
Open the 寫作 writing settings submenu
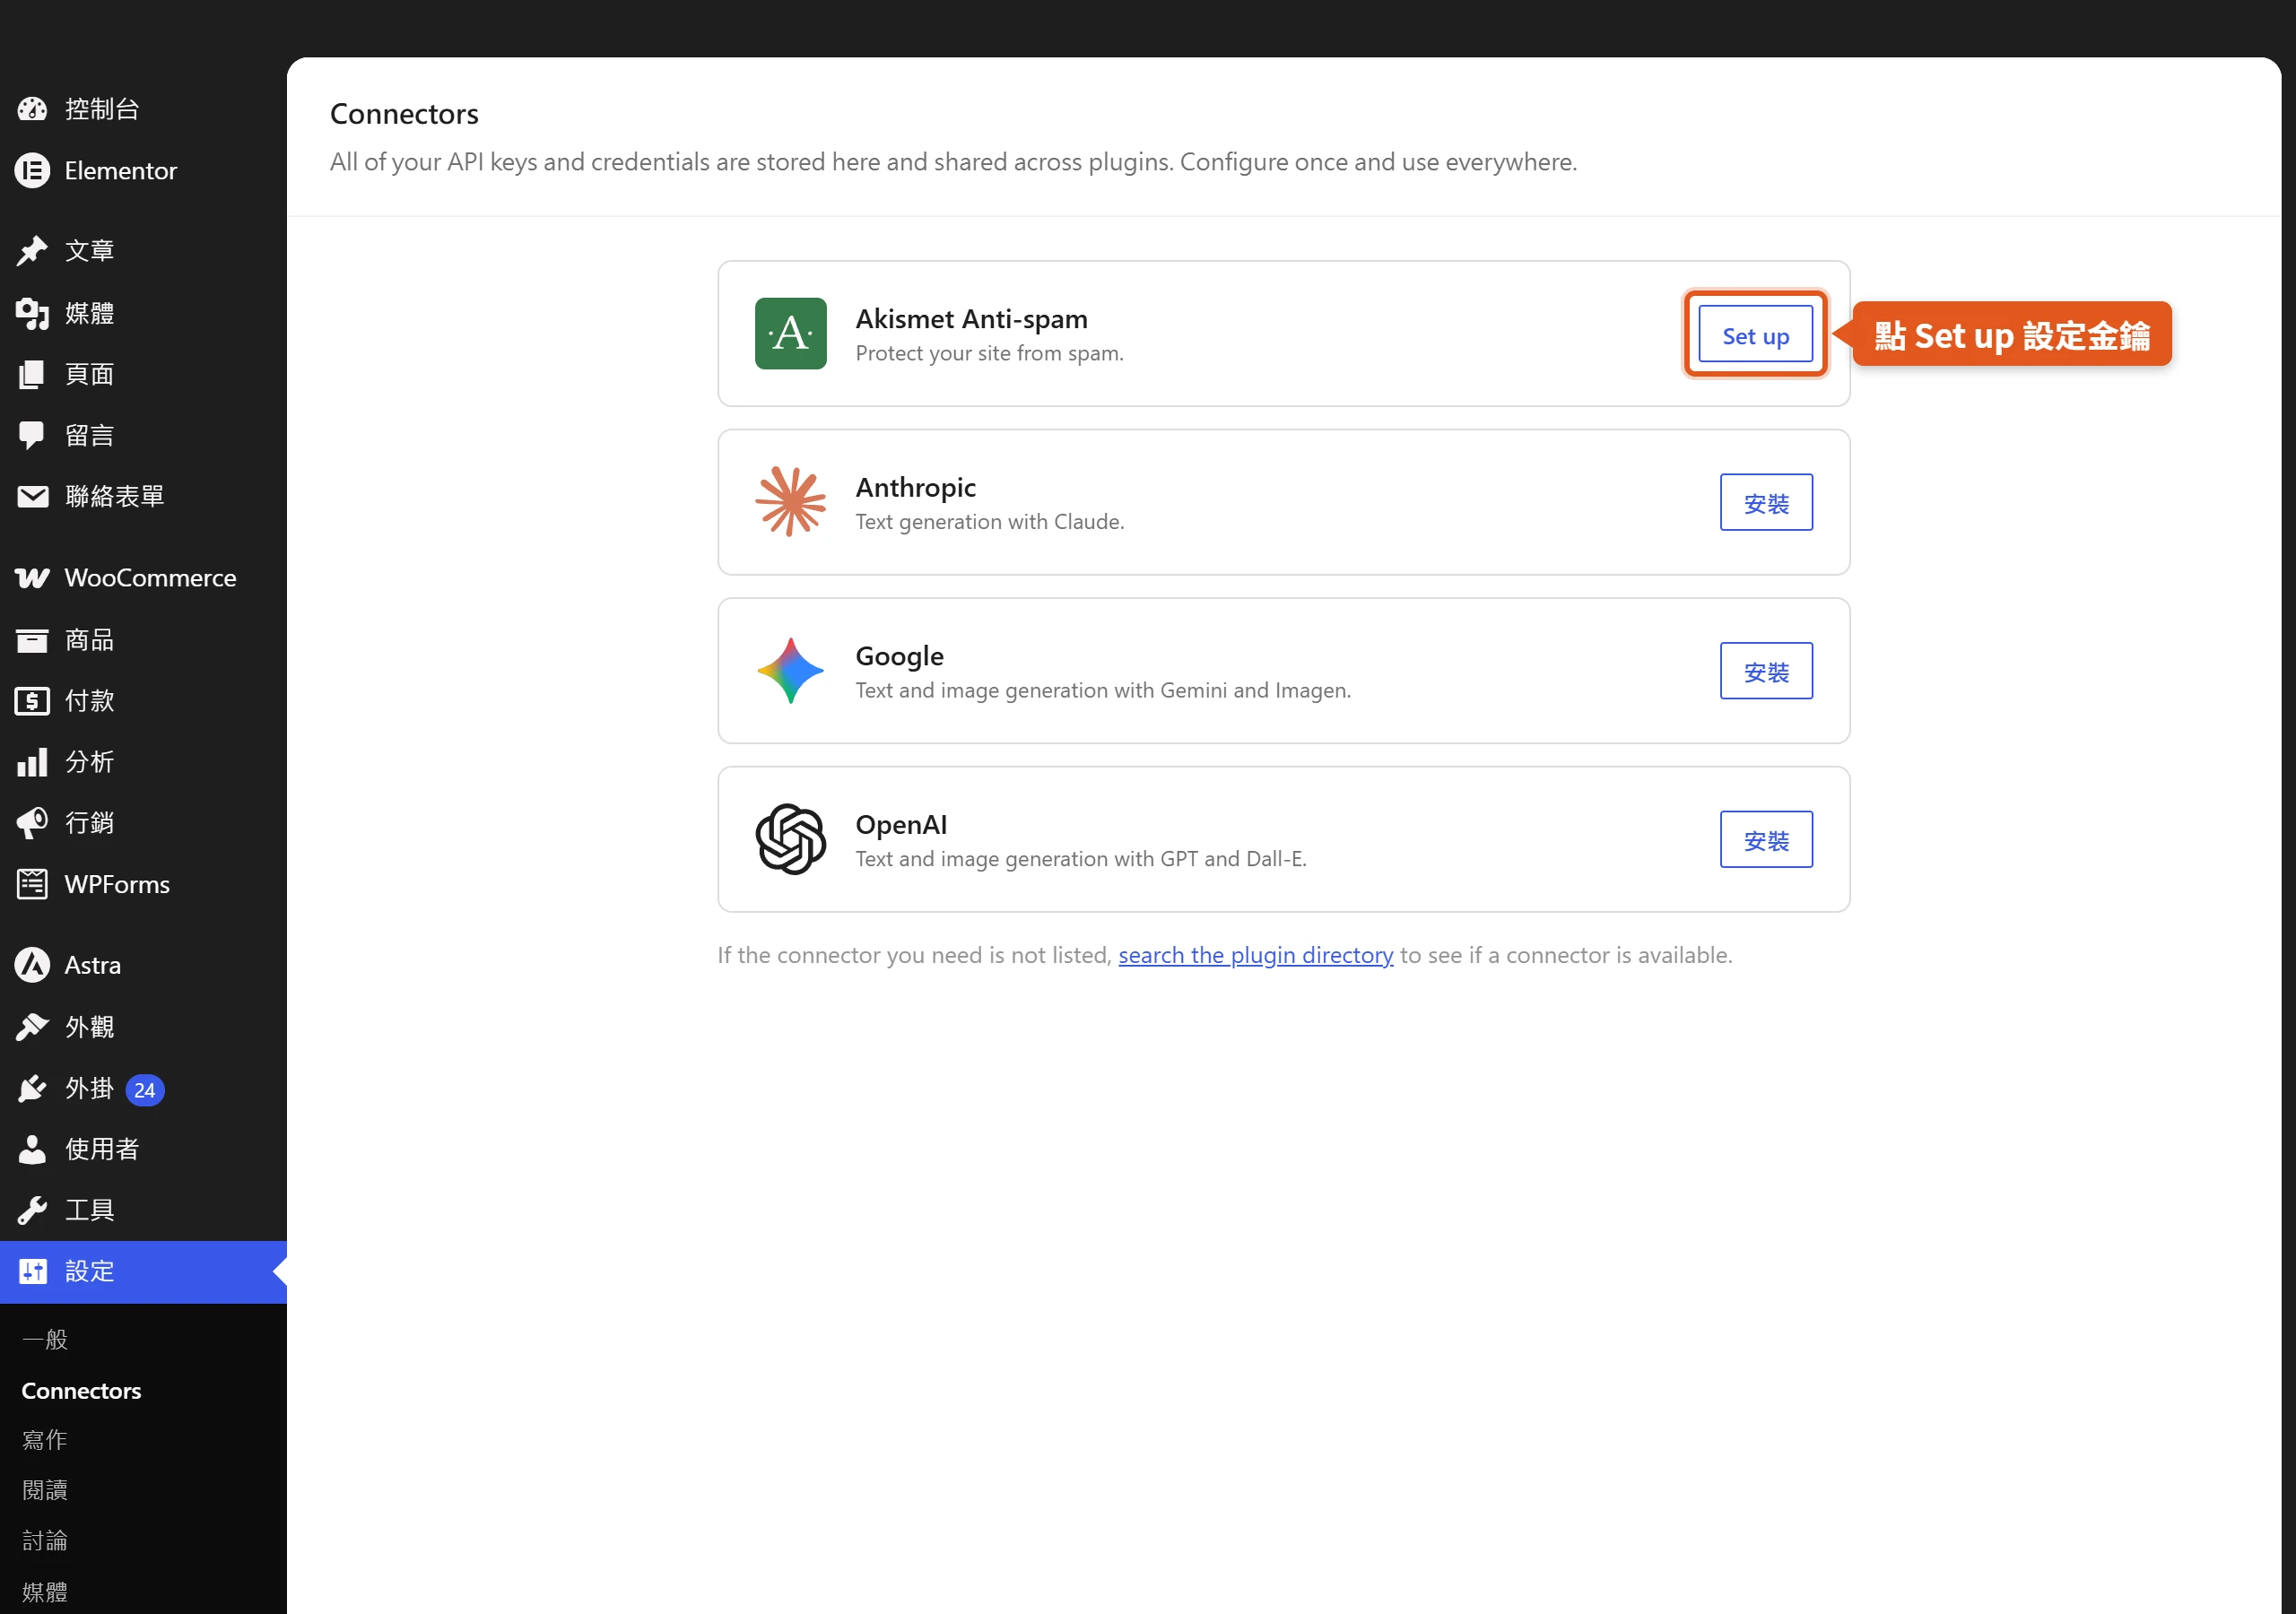pos(45,1440)
